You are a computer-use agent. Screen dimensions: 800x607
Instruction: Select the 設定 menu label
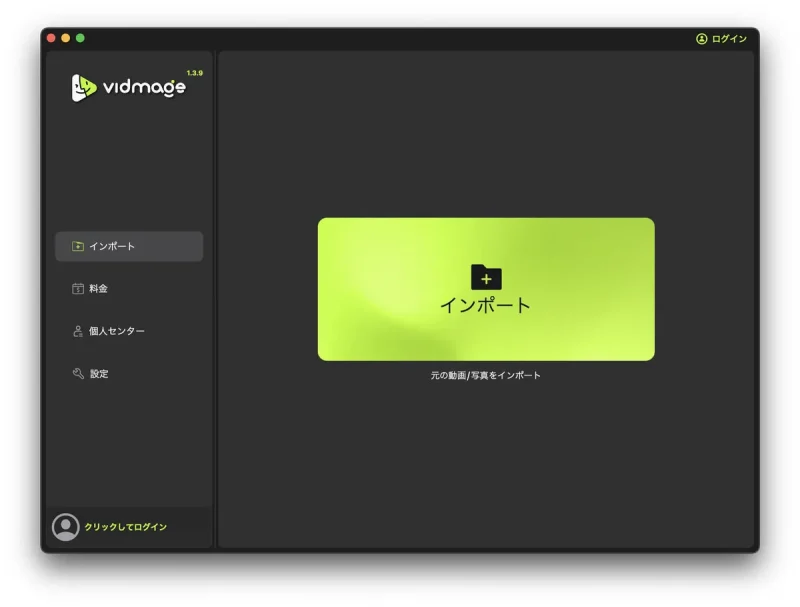click(99, 374)
